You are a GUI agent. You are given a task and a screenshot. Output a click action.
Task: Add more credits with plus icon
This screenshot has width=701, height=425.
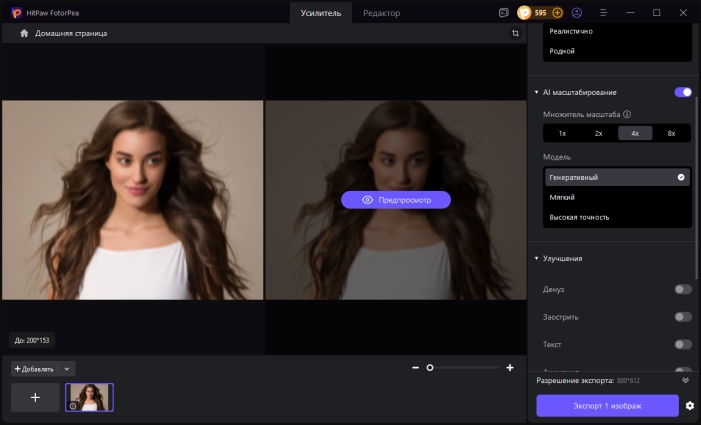coord(557,13)
